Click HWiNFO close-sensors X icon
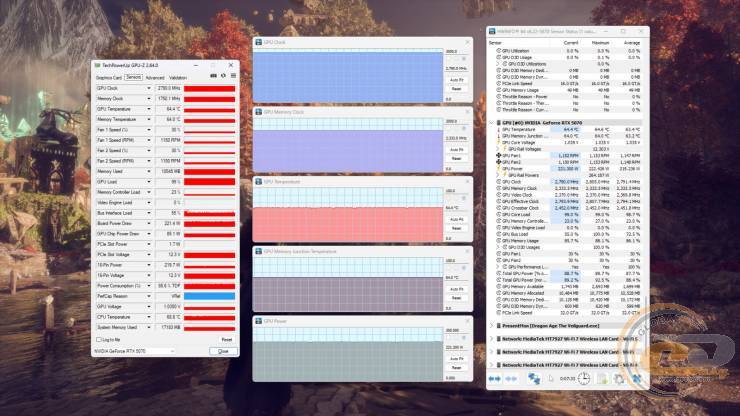Screen dimensions: 740x416 point(637,379)
